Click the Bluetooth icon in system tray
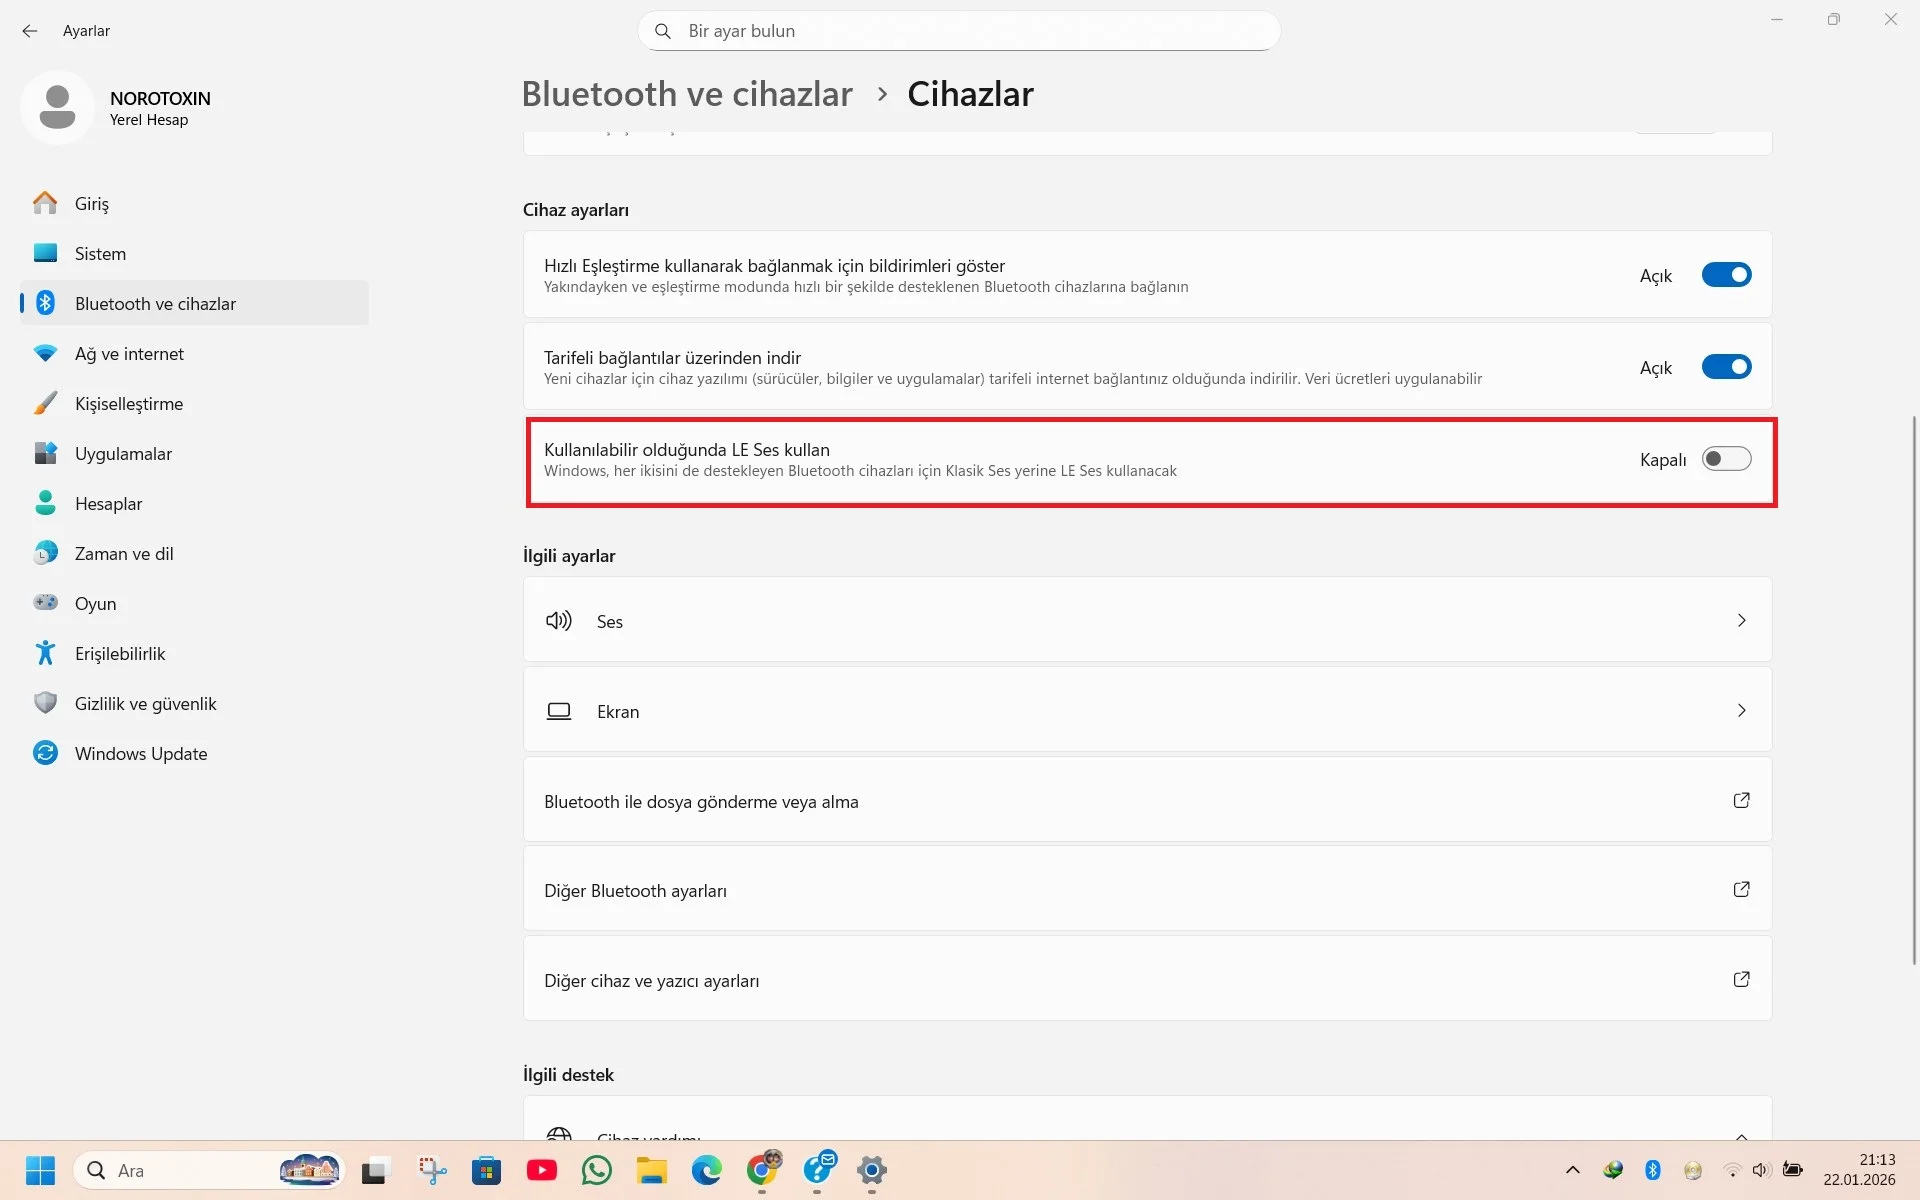Screen dimensions: 1920x1200 click(x=1652, y=1170)
